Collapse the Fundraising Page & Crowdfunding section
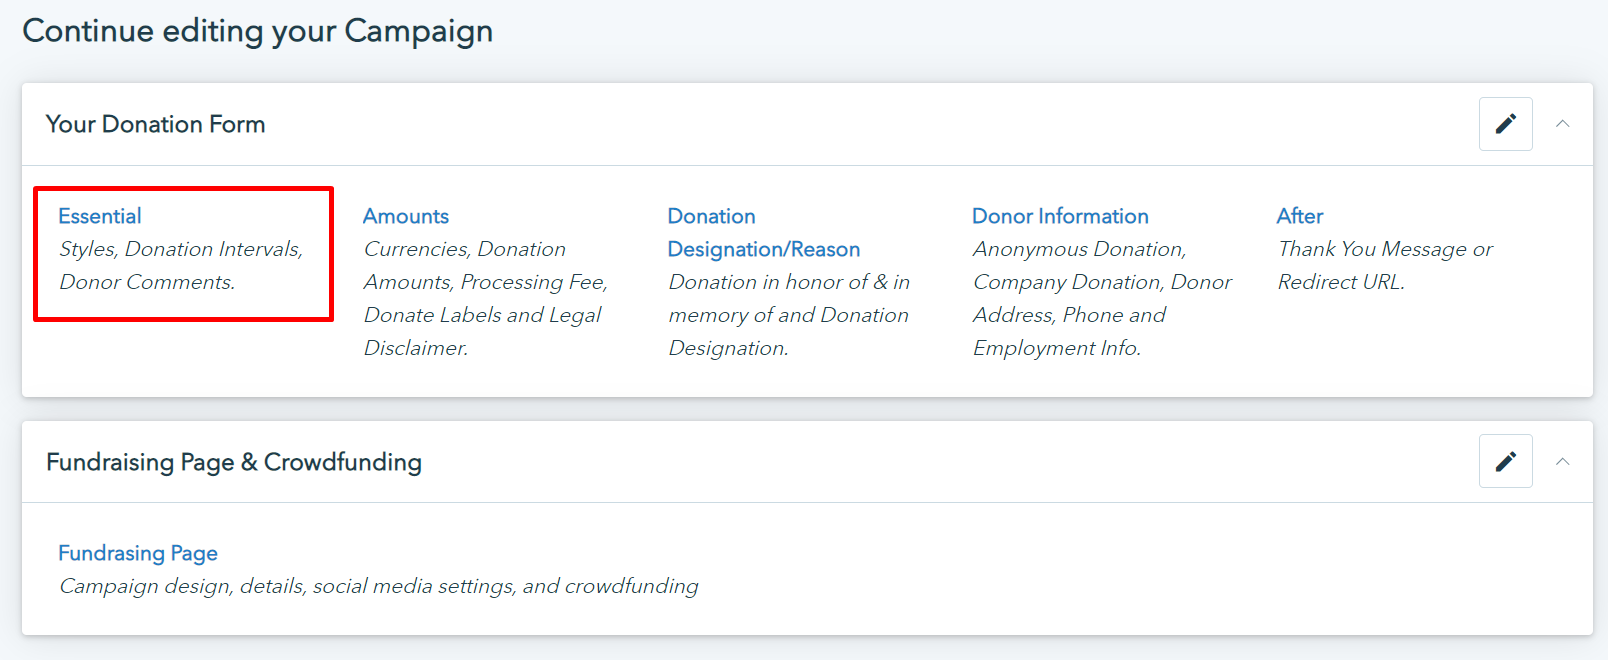Viewport: 1608px width, 660px height. tap(1562, 461)
